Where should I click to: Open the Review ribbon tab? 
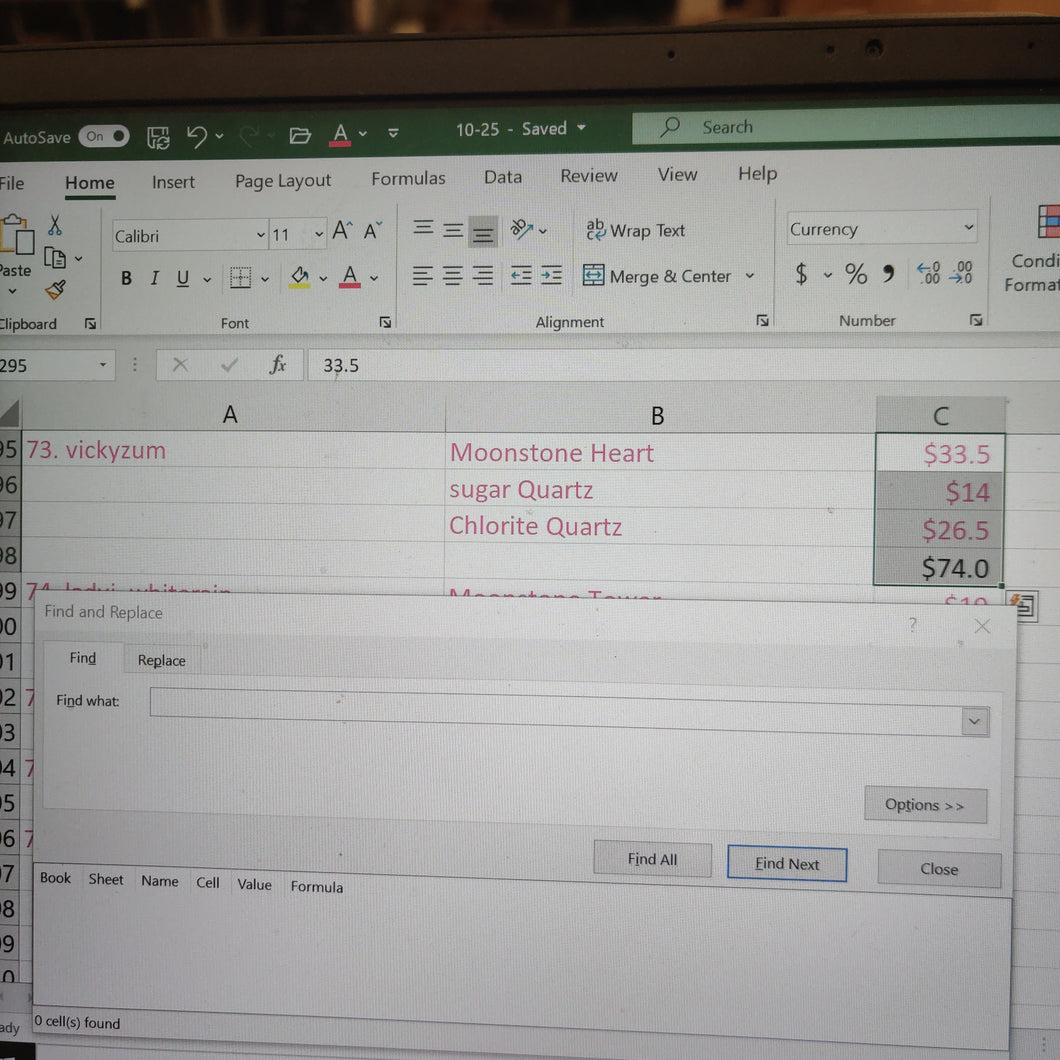coord(589,176)
